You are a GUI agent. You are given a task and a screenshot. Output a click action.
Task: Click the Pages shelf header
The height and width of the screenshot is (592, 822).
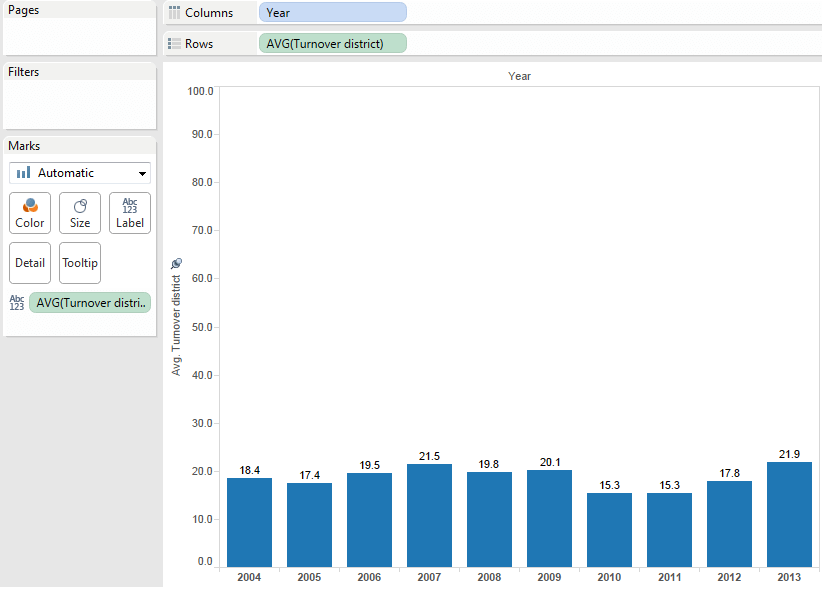(23, 9)
